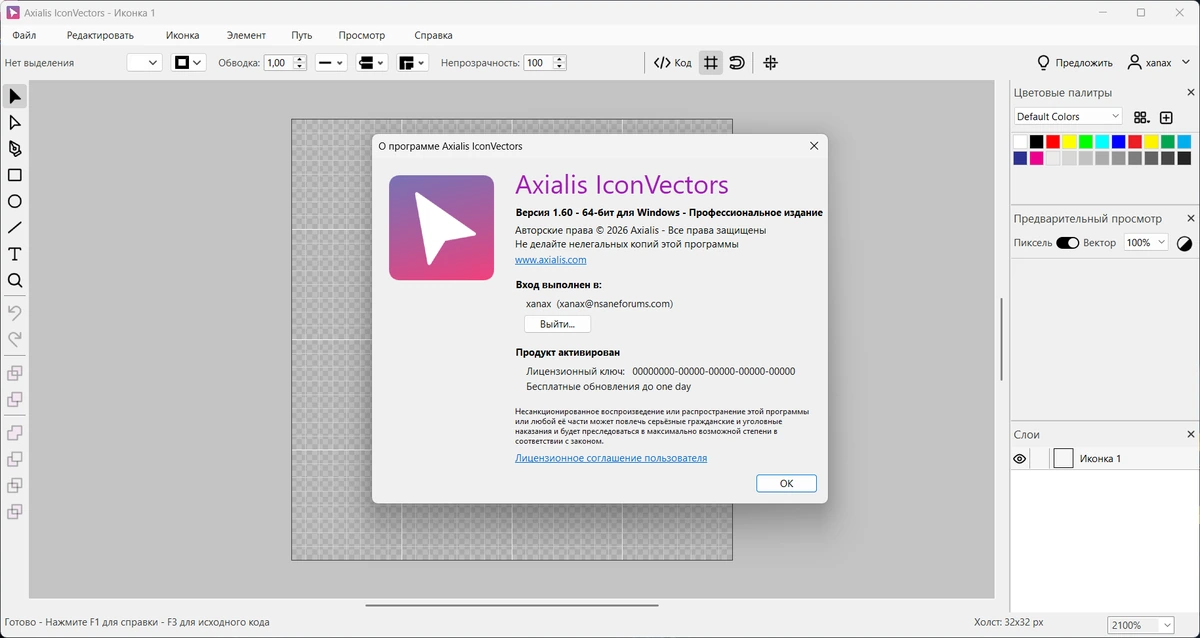Select the Pen drawing tool
This screenshot has height=638, width=1200.
click(x=15, y=149)
